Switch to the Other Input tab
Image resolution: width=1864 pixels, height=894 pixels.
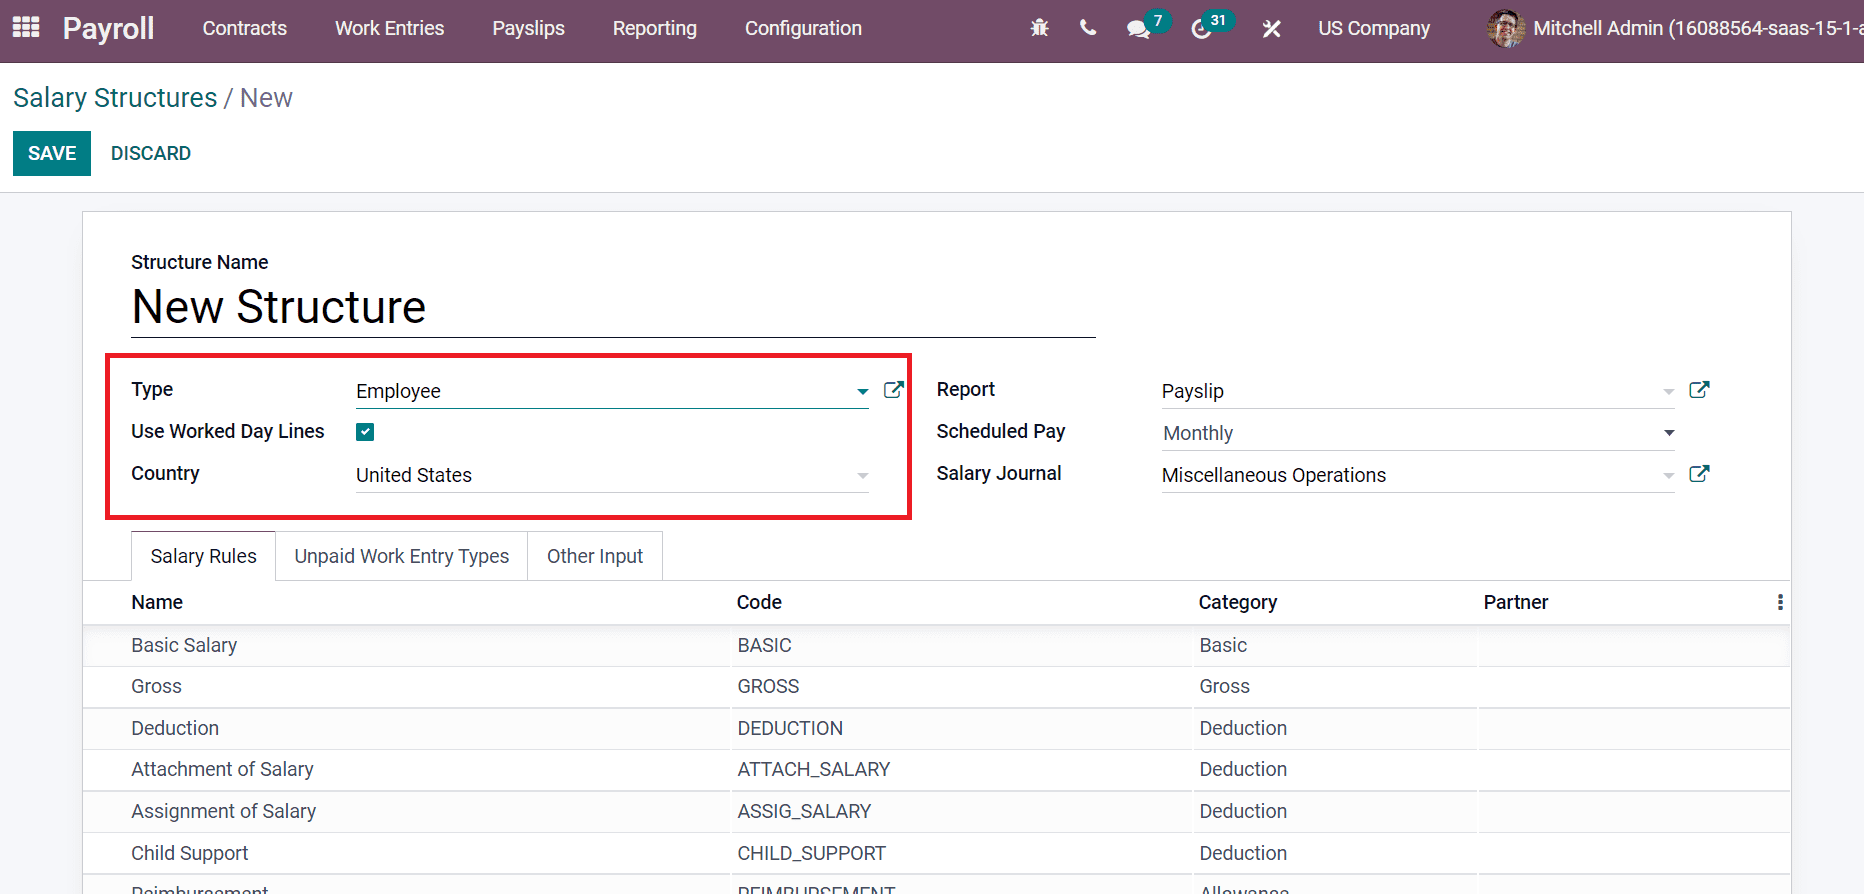click(595, 556)
